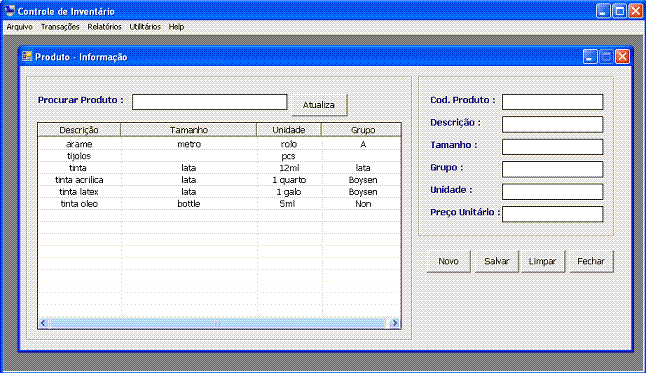Image resolution: width=646 pixels, height=373 pixels.
Task: Open the Arquivo menu
Action: click(x=19, y=27)
